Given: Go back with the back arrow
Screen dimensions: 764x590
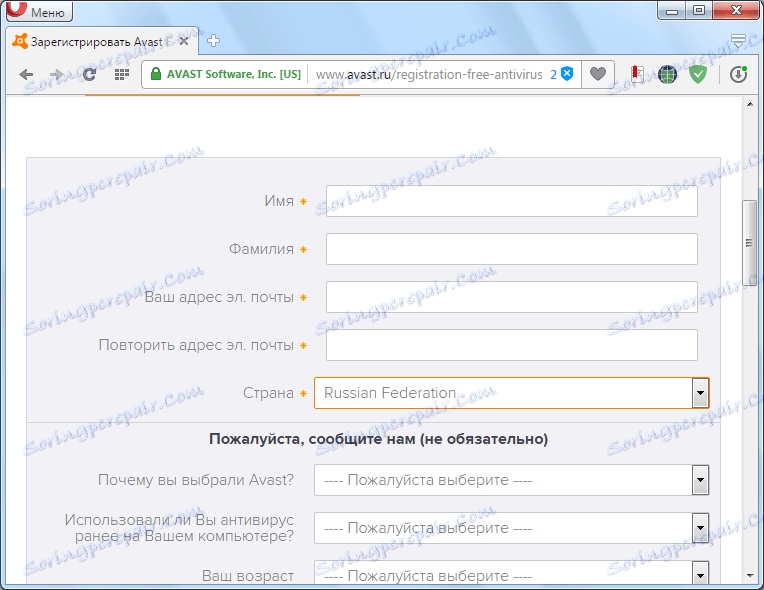Looking at the screenshot, I should 26,75.
